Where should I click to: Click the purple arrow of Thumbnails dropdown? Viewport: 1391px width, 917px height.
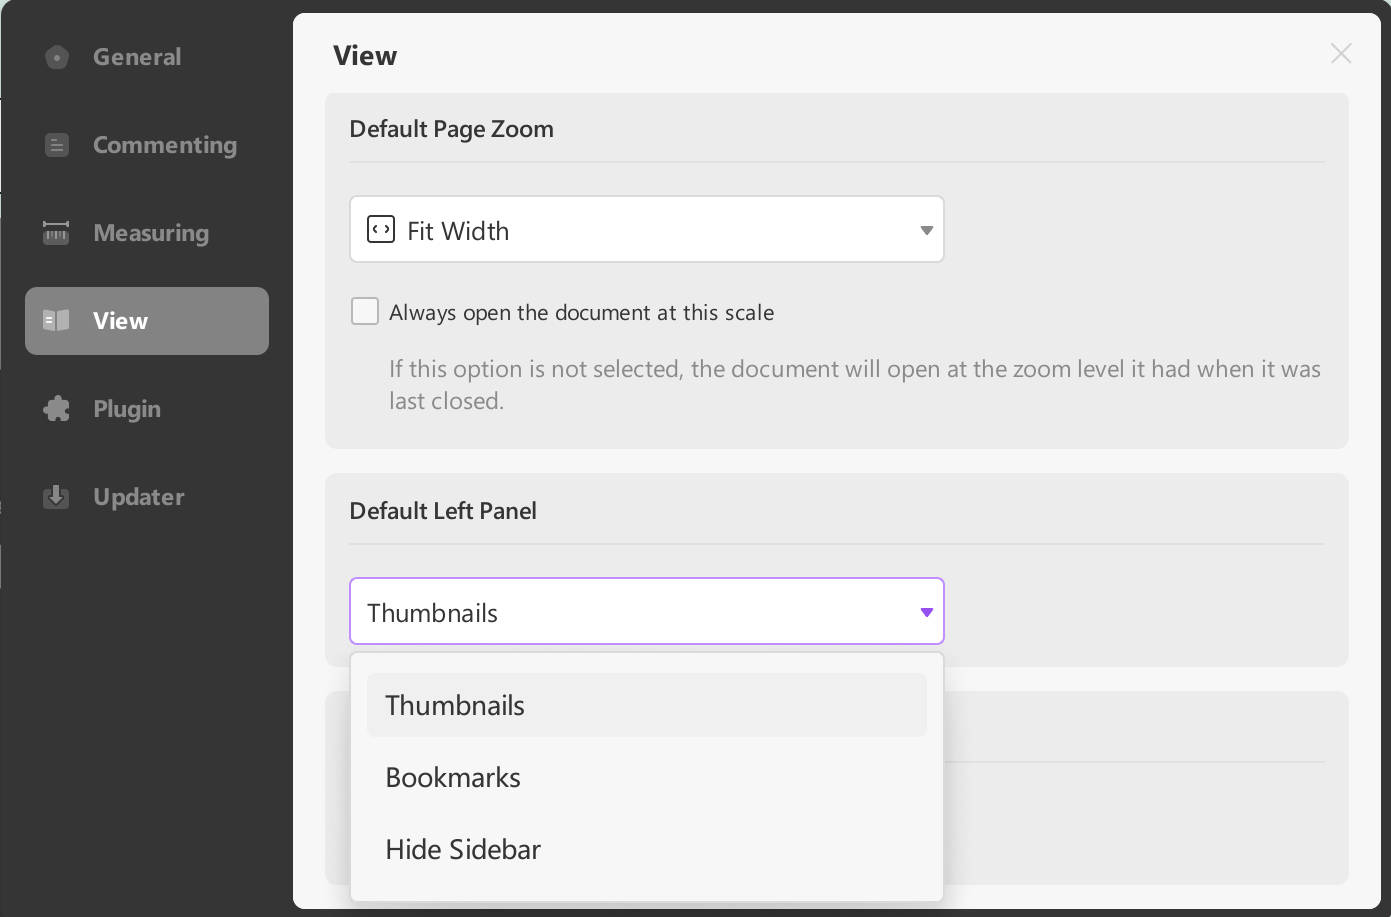(x=926, y=612)
